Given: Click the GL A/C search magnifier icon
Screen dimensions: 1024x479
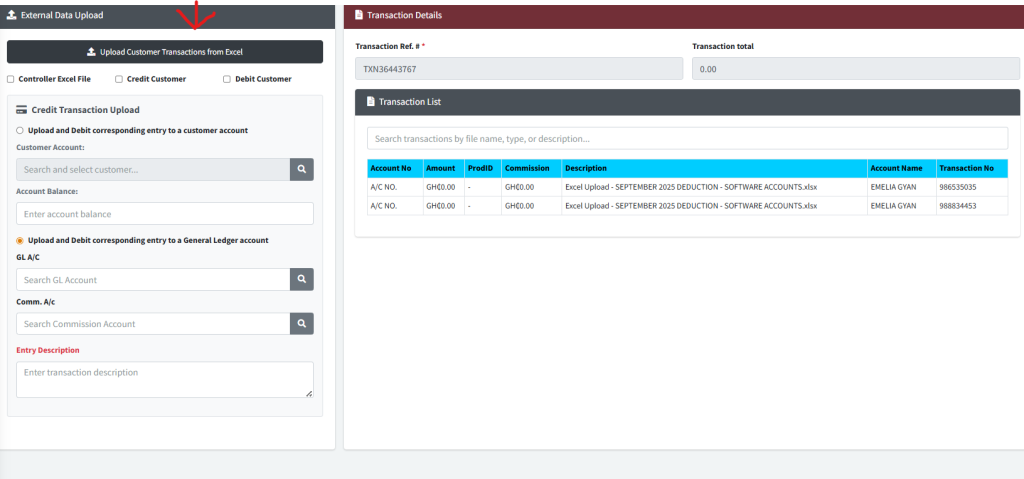Looking at the screenshot, I should pos(301,280).
